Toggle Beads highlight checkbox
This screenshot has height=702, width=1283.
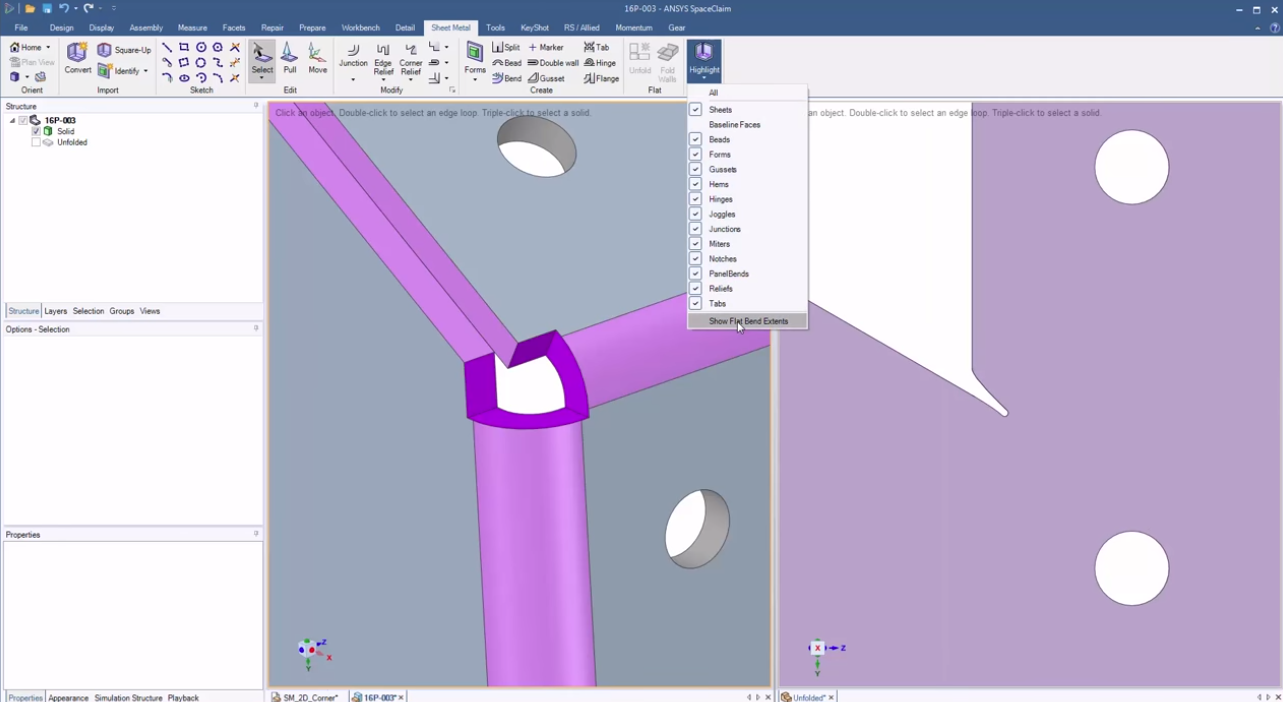tap(695, 139)
